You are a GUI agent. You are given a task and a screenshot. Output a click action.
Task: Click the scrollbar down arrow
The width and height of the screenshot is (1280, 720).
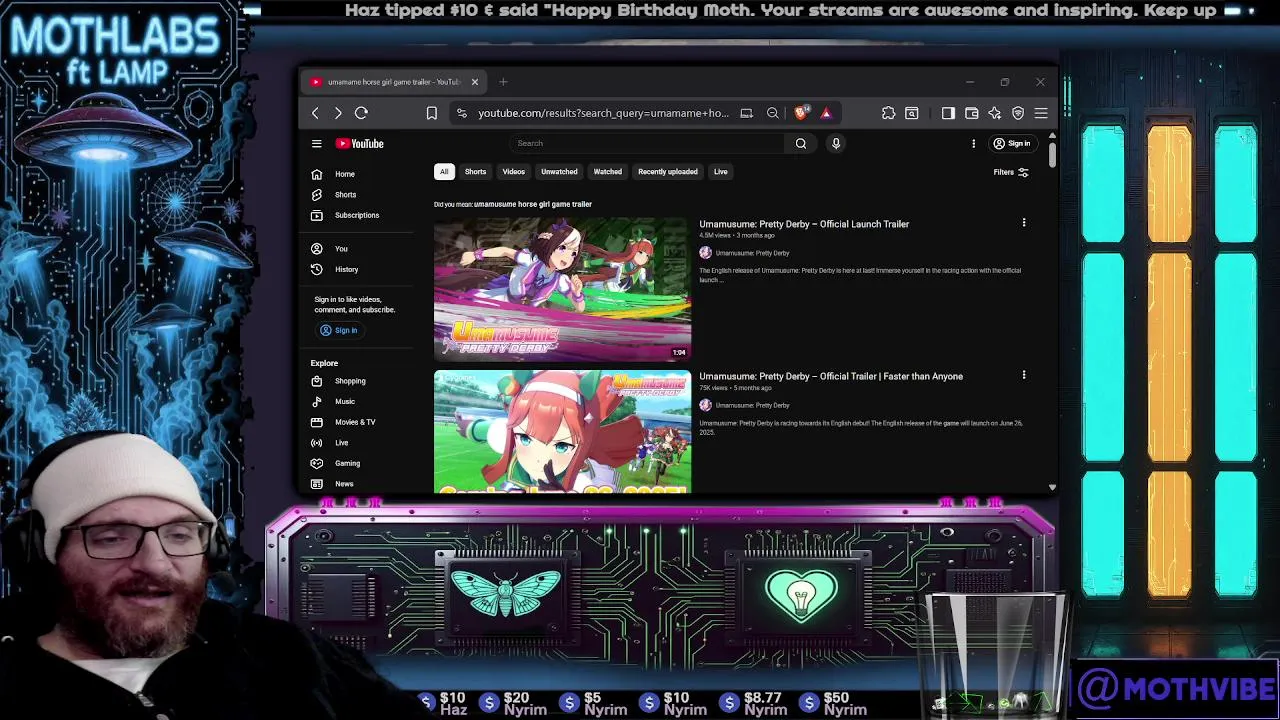point(1052,487)
